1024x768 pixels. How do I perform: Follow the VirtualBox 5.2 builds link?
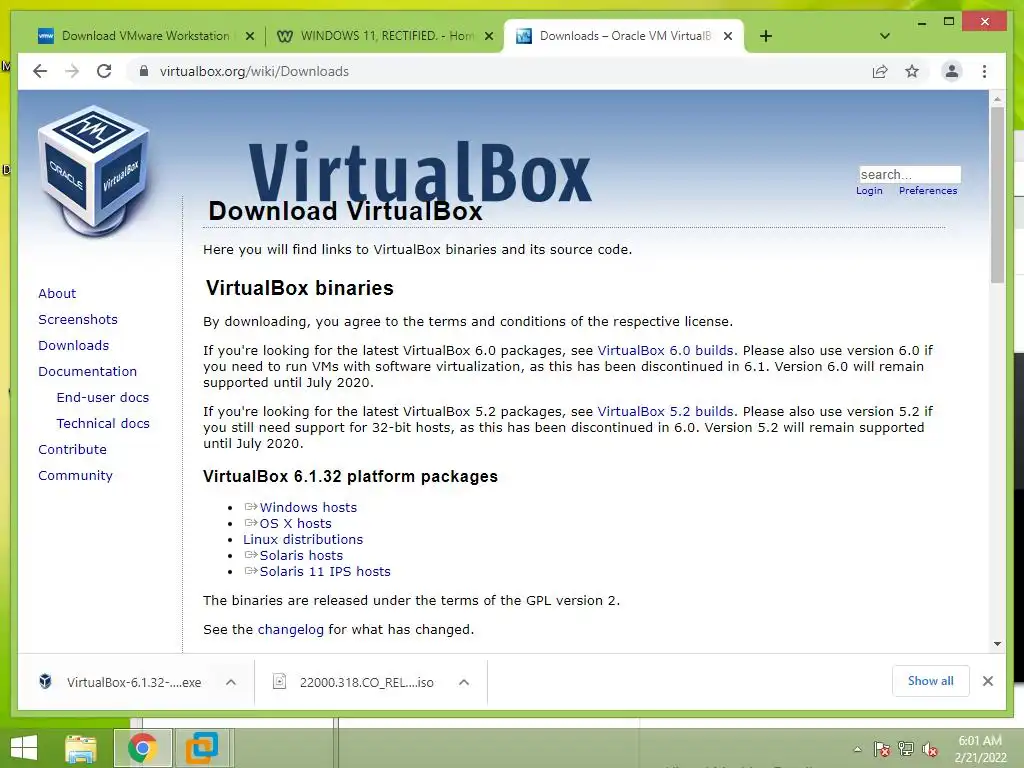(x=665, y=412)
